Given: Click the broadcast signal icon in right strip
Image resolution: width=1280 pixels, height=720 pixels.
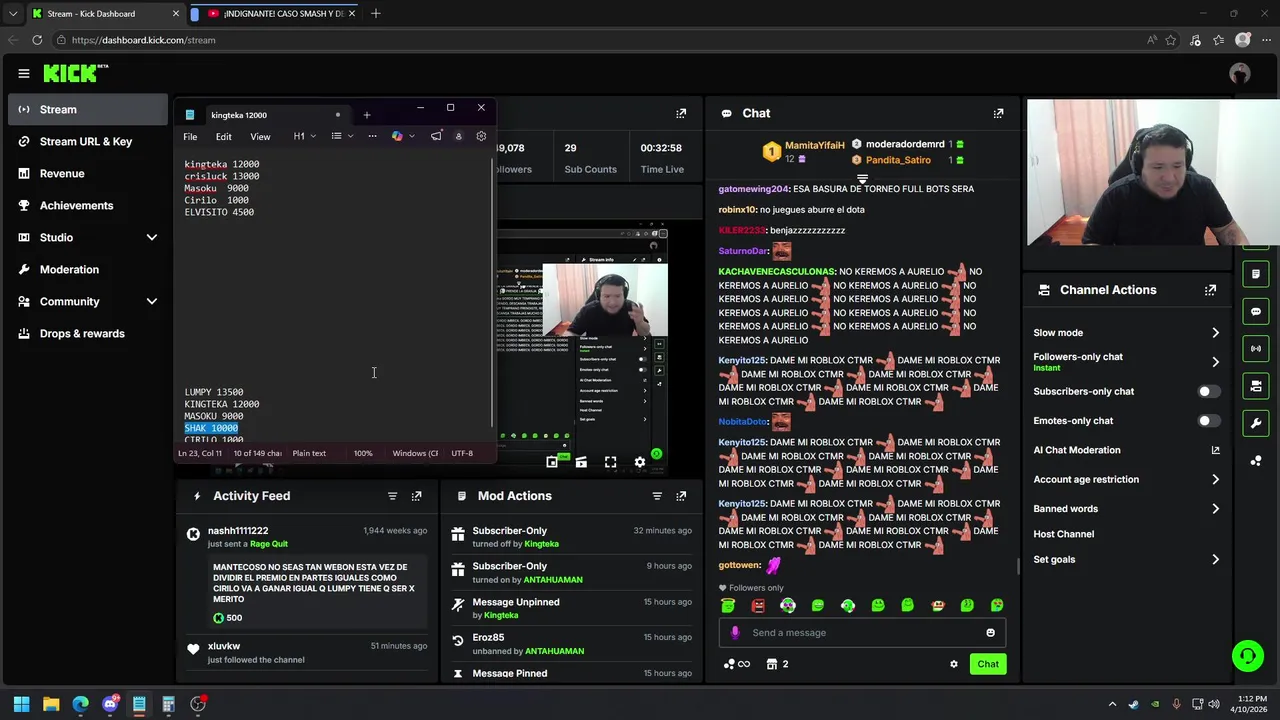Looking at the screenshot, I should tap(1256, 348).
